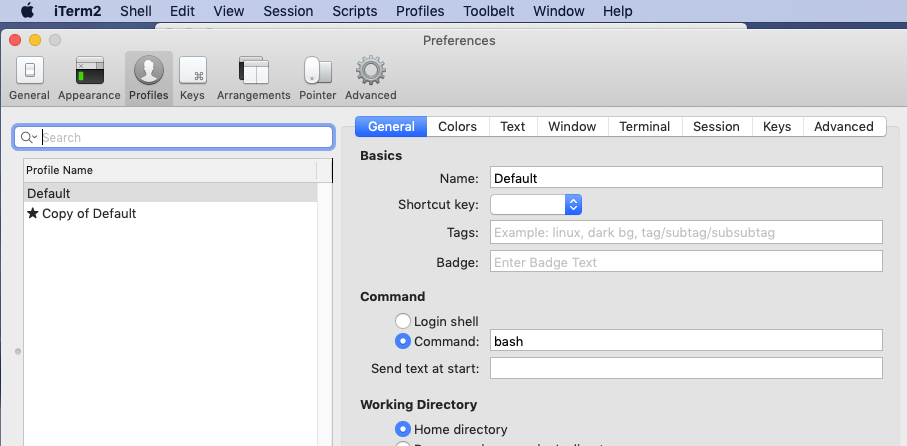This screenshot has height=446, width=907.
Task: Open the Window menu
Action: pyautogui.click(x=559, y=11)
